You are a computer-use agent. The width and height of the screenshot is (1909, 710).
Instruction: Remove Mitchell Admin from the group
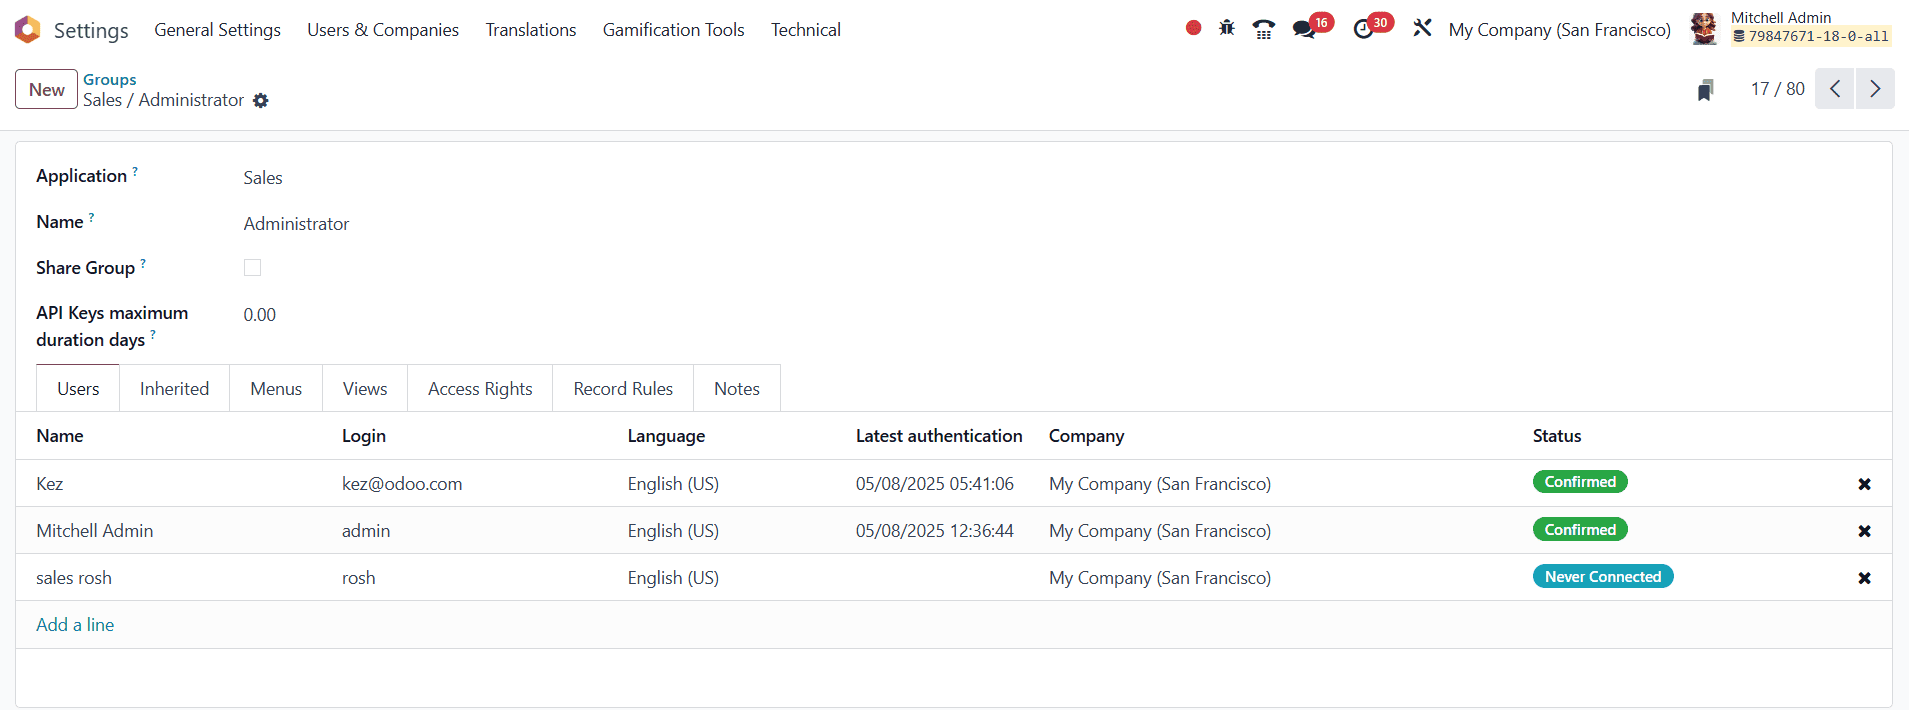coord(1864,531)
